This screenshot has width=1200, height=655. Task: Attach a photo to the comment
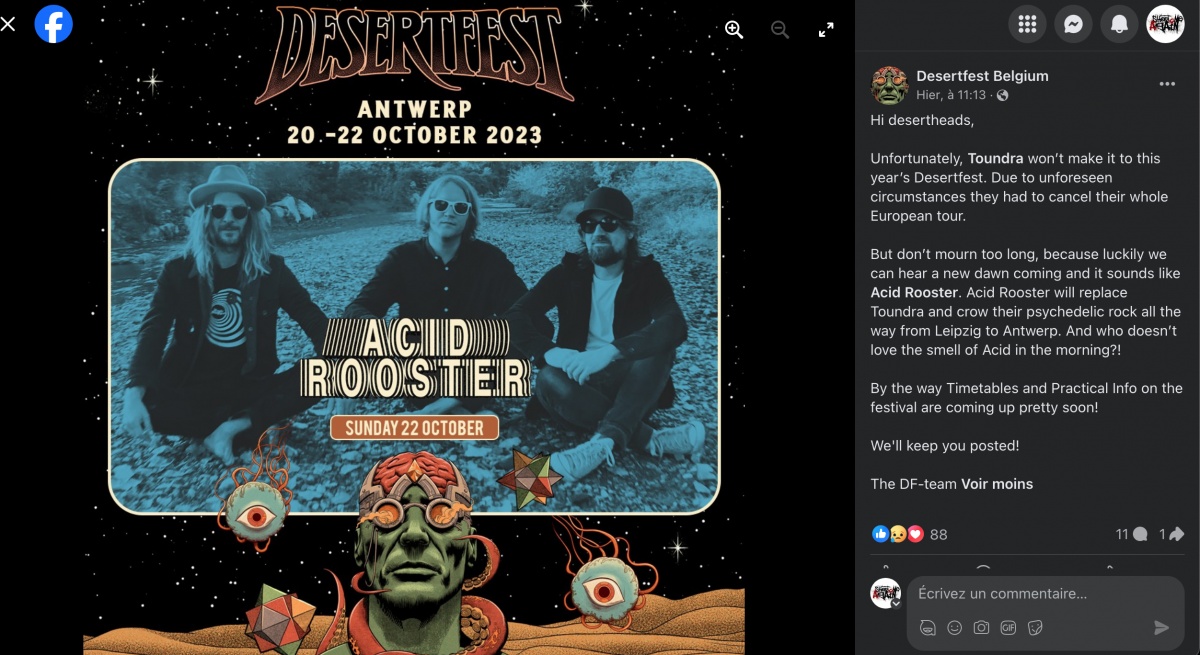982,627
